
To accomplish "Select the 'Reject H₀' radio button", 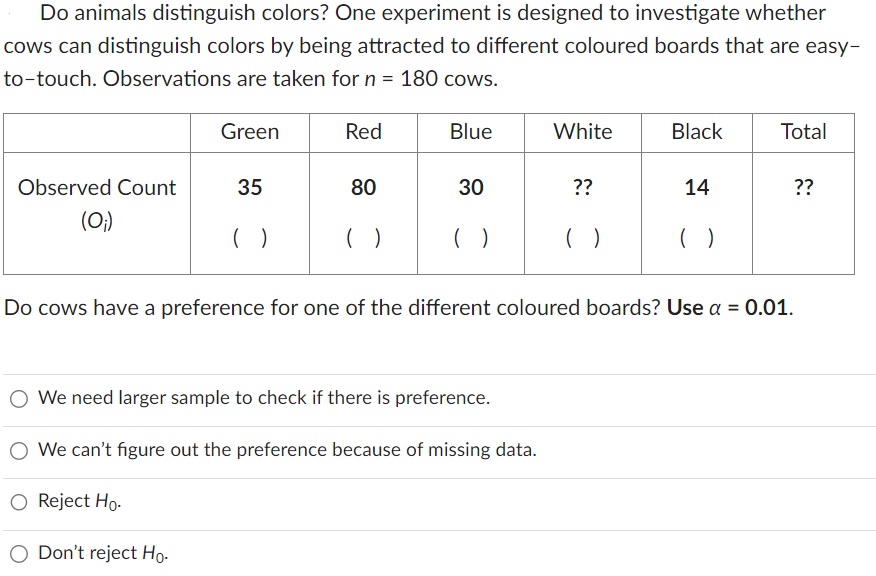I will click(x=18, y=501).
